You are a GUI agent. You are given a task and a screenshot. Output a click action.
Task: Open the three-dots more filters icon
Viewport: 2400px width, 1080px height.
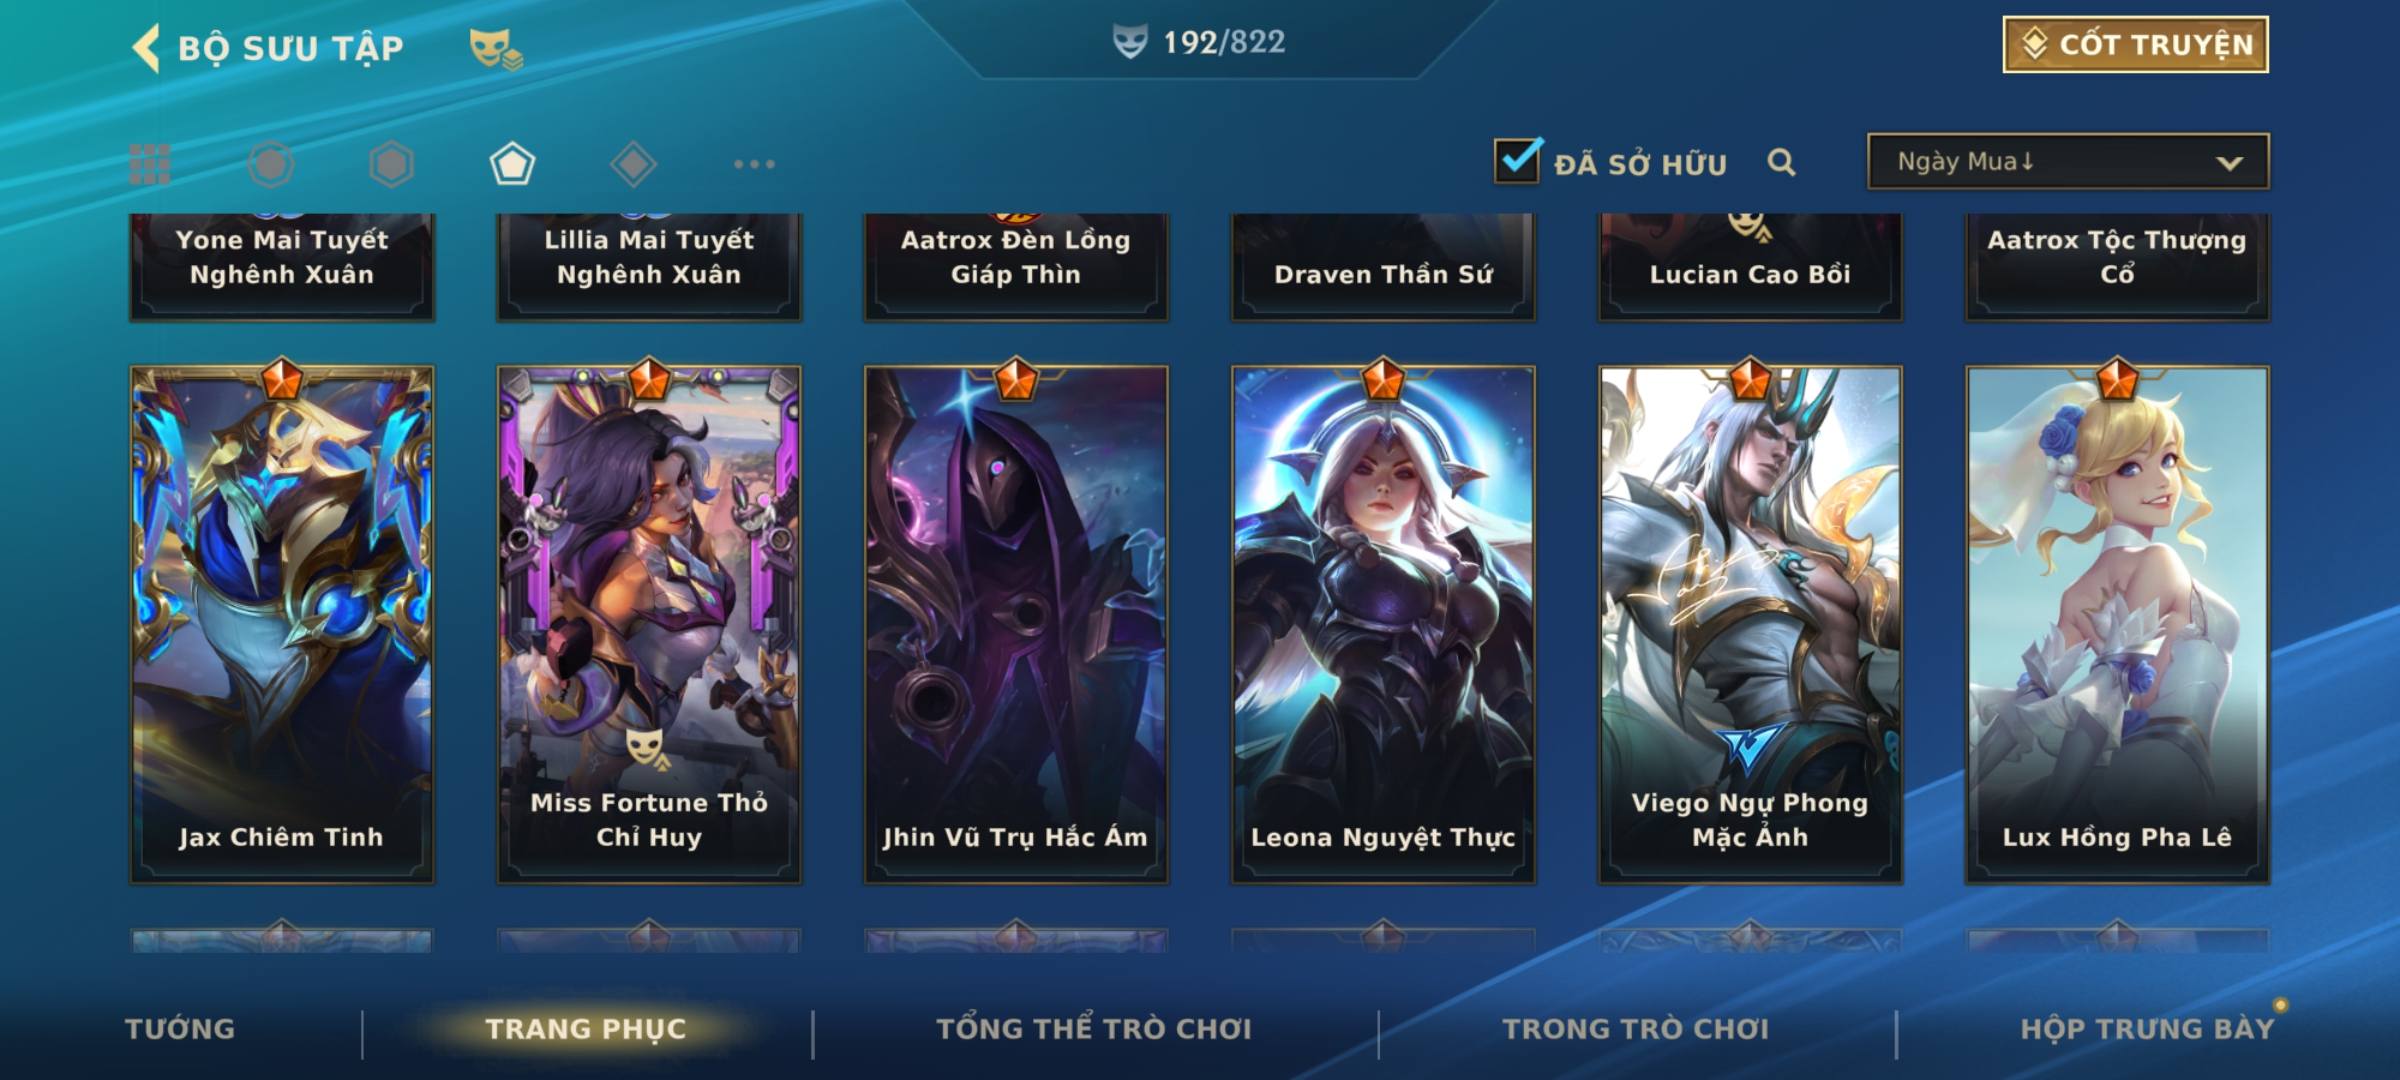[x=754, y=164]
